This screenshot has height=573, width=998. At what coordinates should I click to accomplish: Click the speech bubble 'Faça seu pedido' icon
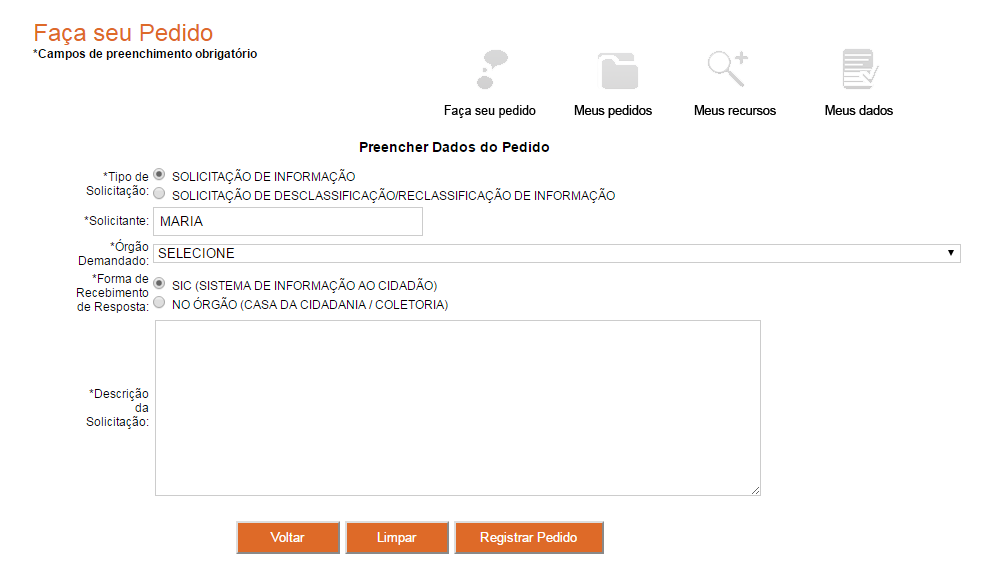coord(490,69)
